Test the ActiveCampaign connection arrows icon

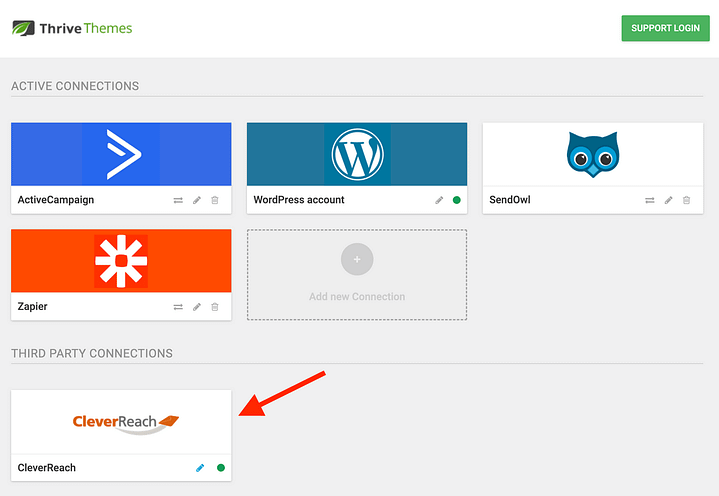coord(178,200)
